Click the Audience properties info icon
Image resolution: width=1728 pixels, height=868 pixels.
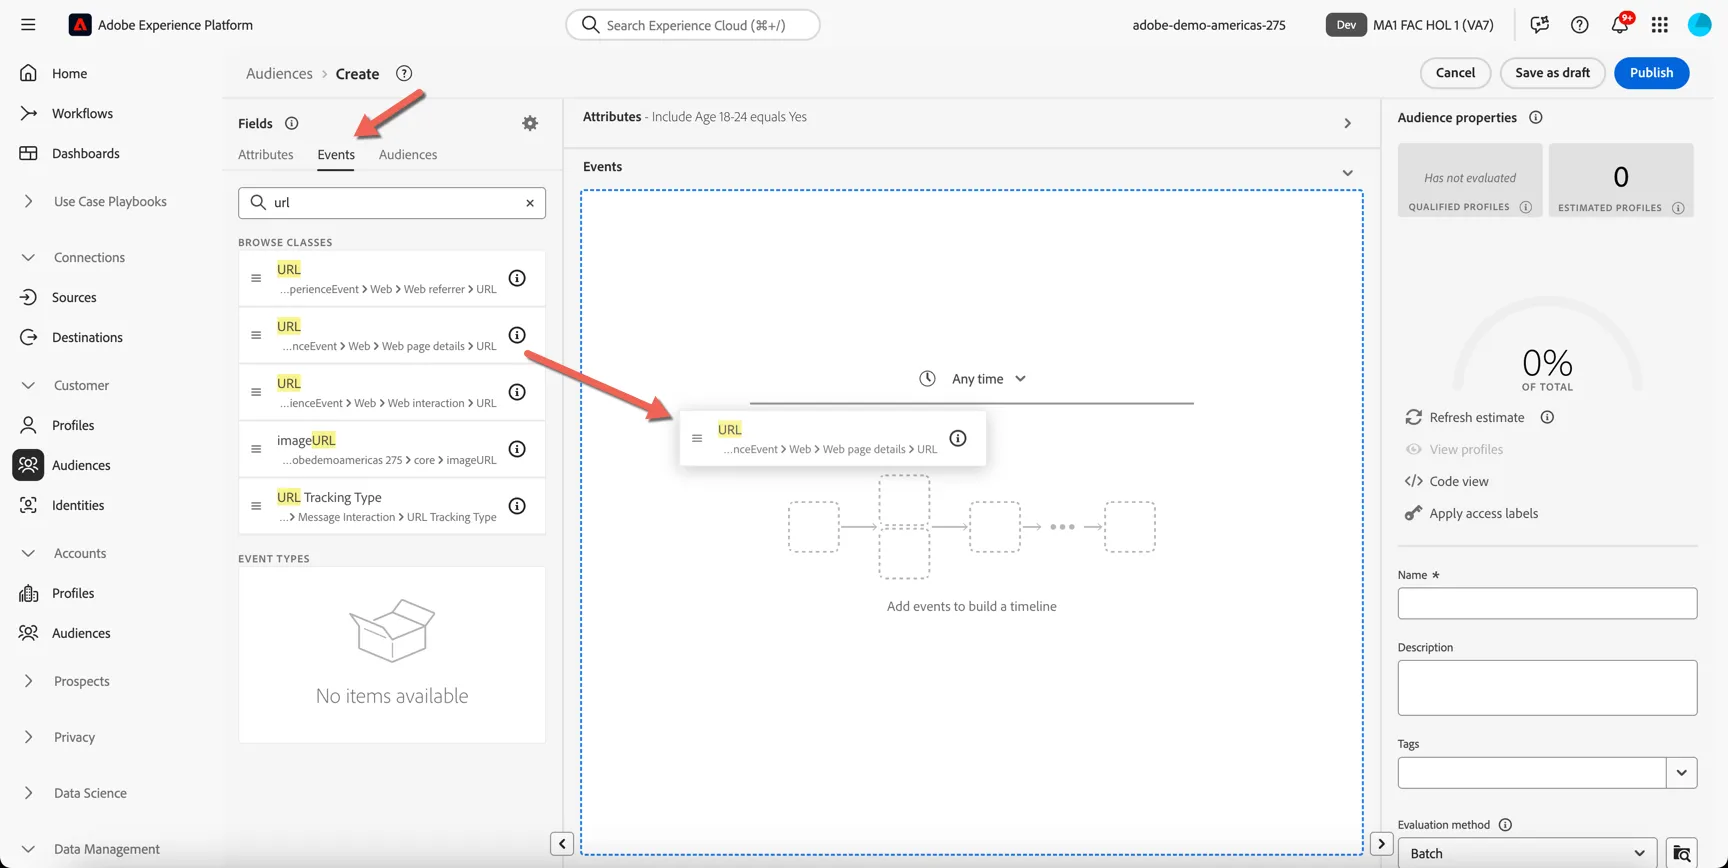coord(1536,117)
